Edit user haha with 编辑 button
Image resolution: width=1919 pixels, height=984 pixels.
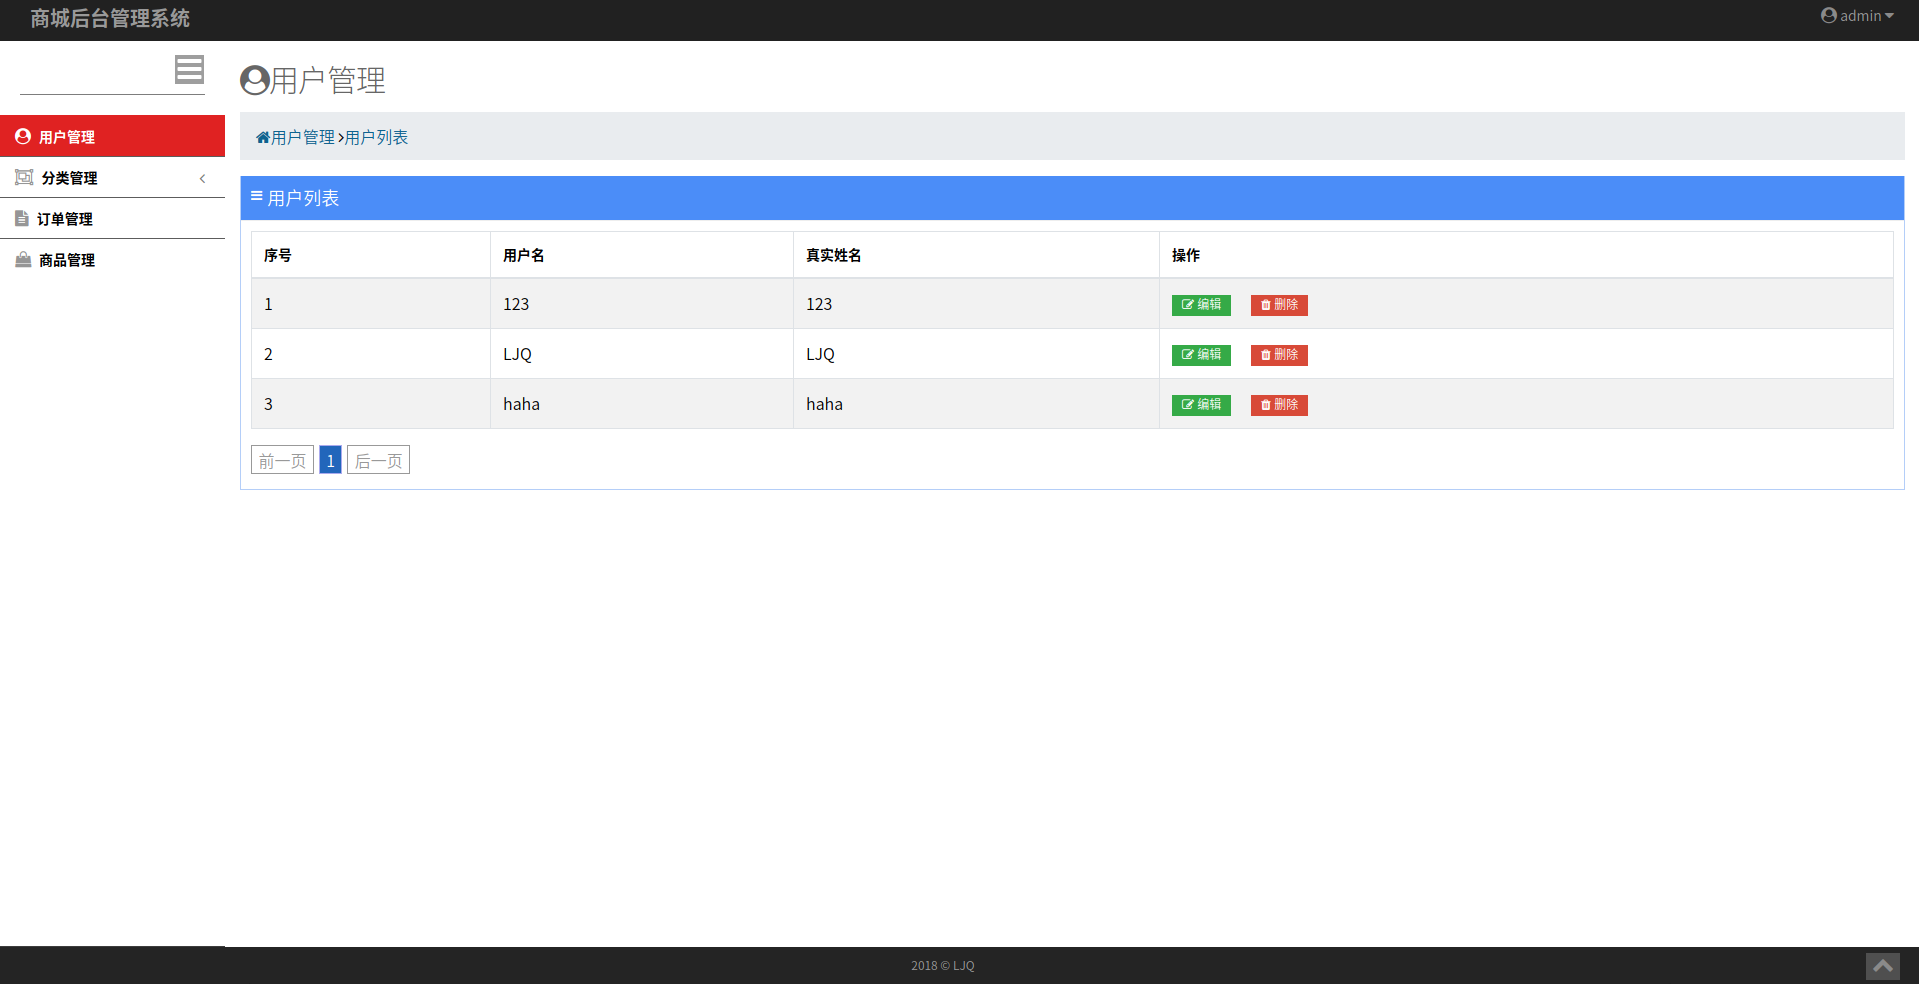pos(1201,405)
